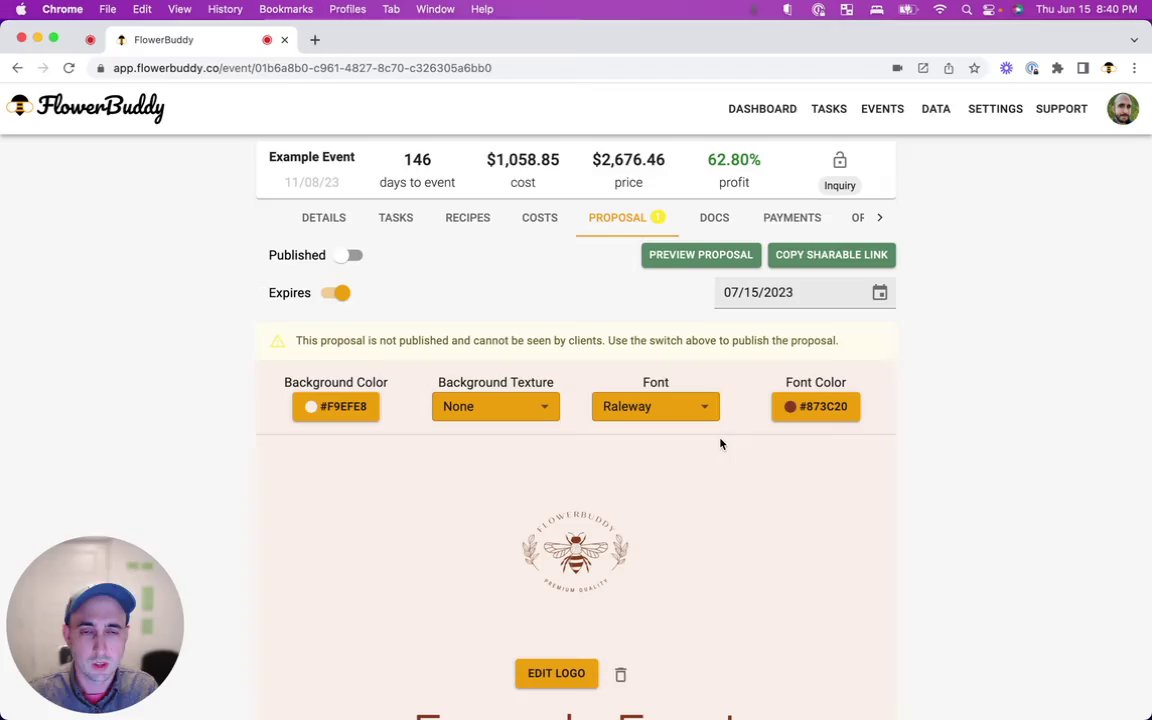The image size is (1152, 720).
Task: Open Settings in top navigation
Action: click(996, 109)
